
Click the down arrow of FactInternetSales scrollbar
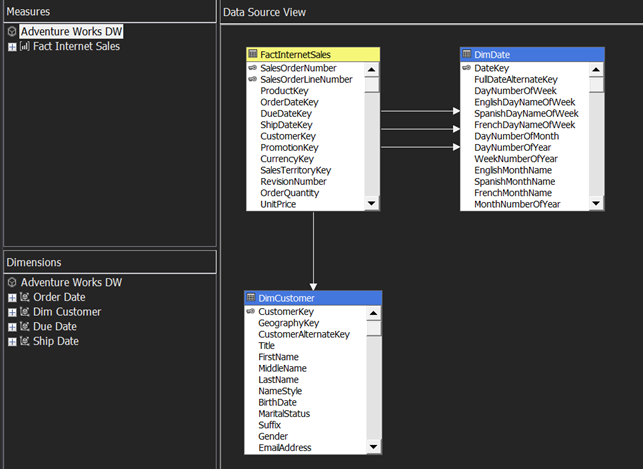[x=372, y=203]
